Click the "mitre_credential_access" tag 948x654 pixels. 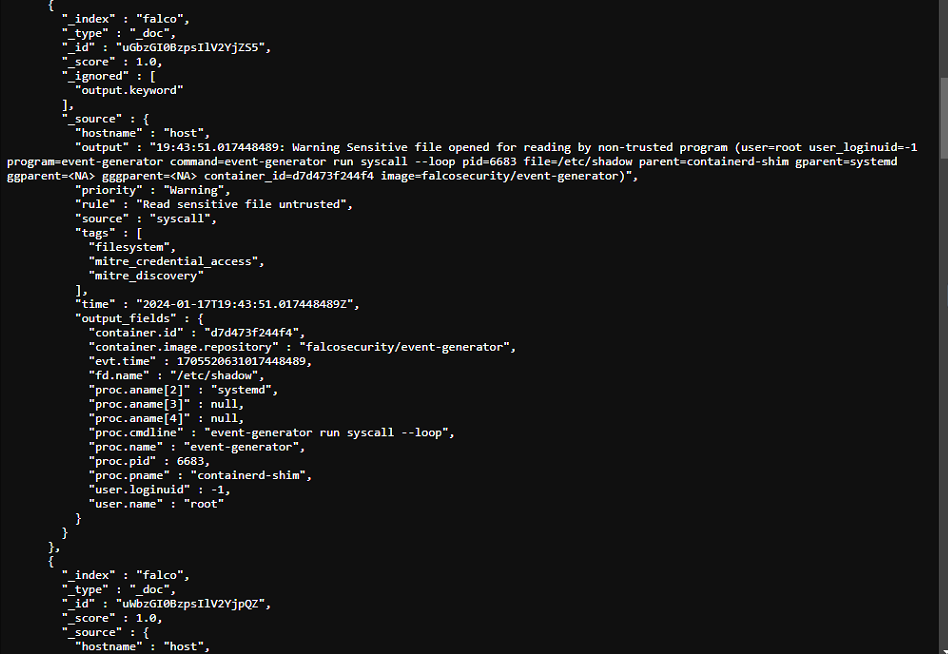174,261
